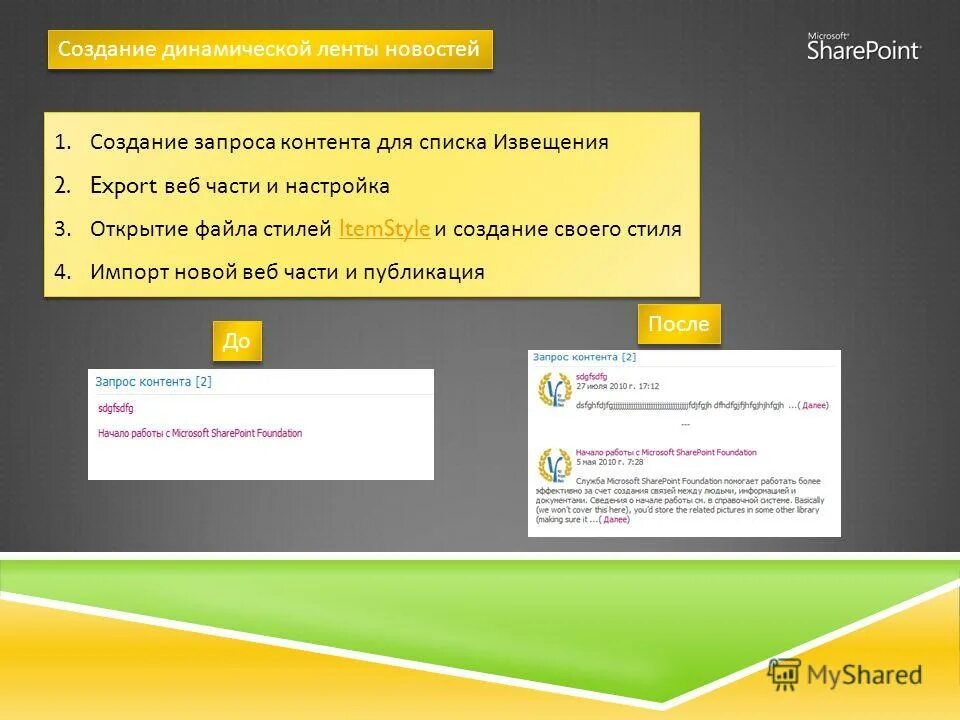Open Начало работы с Microsoft SharePoint Foundation link
Image resolution: width=960 pixels, height=720 pixels.
coord(200,433)
